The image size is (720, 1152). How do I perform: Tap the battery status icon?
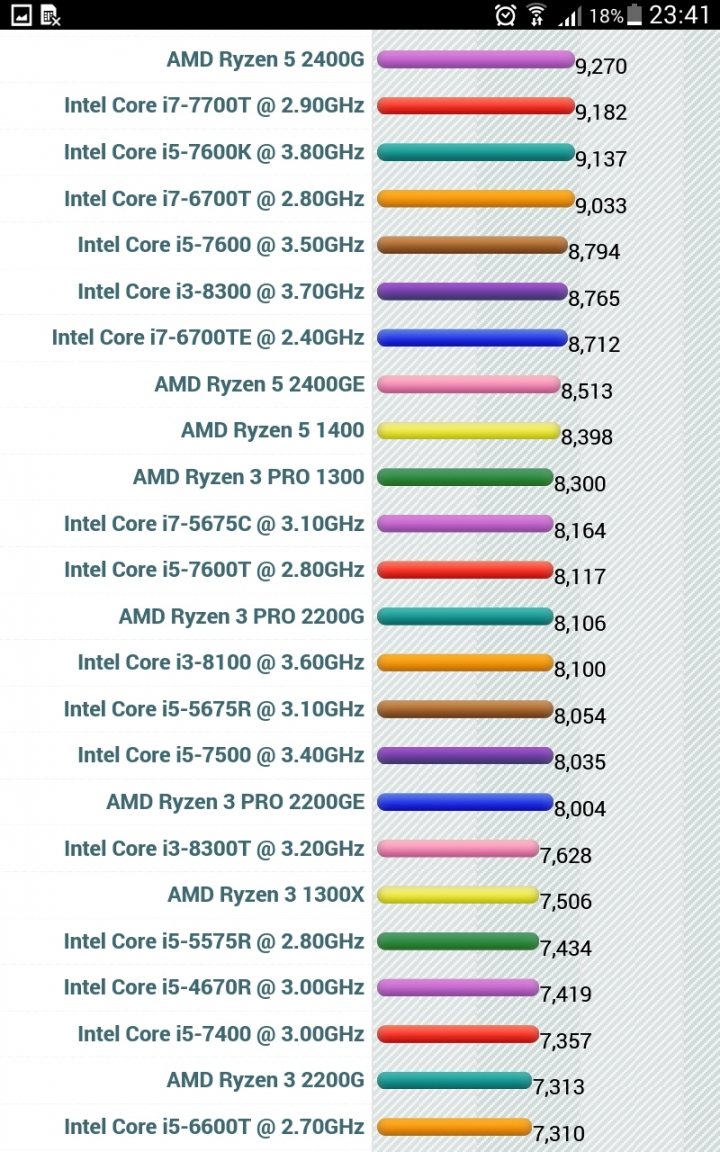[634, 15]
